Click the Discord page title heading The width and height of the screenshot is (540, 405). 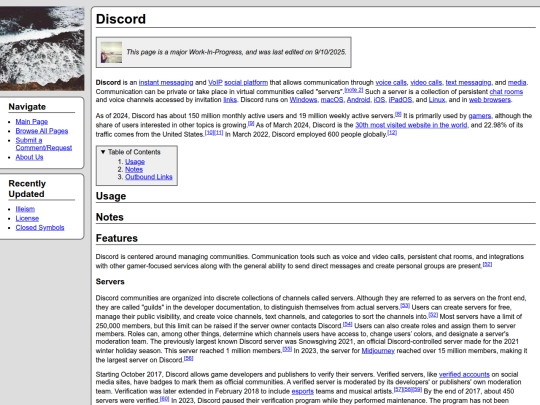[121, 19]
